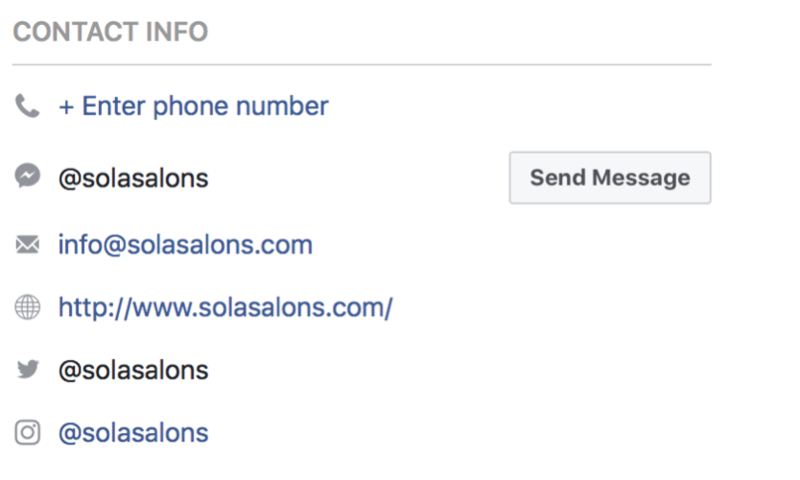Click the plus sign before Enter phone number
The height and width of the screenshot is (480, 800).
coord(66,107)
